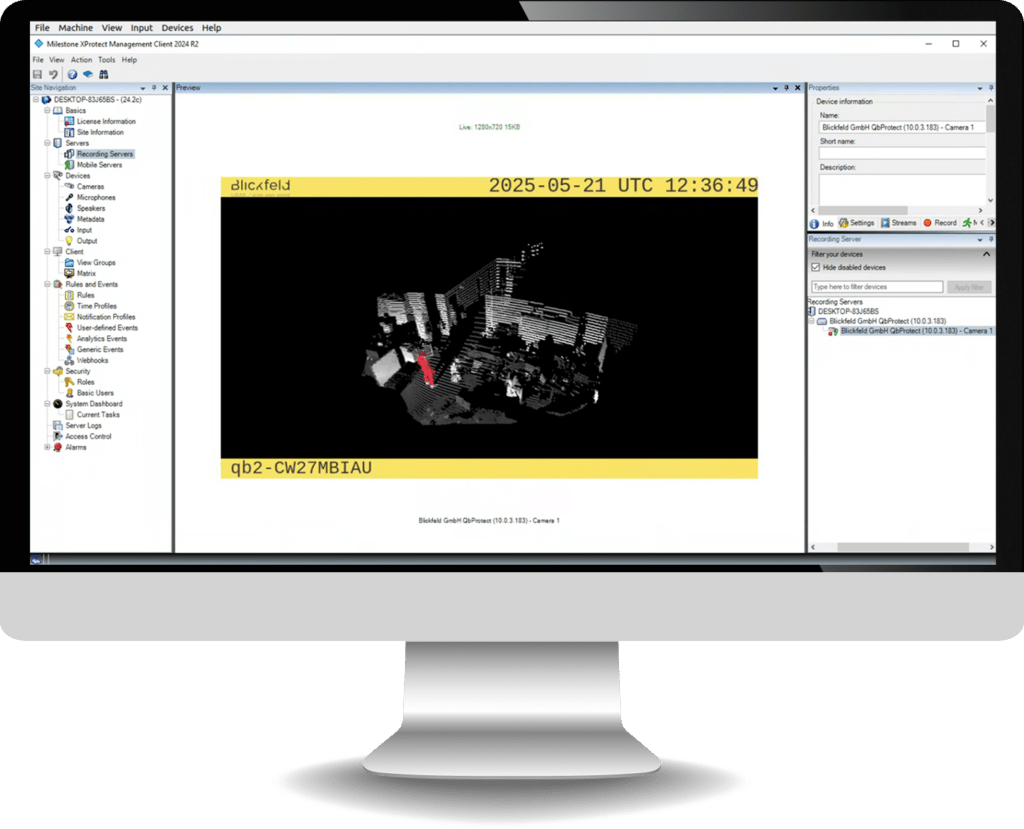Click the graduation cap toolbar icon
The width and height of the screenshot is (1024, 829).
click(88, 74)
